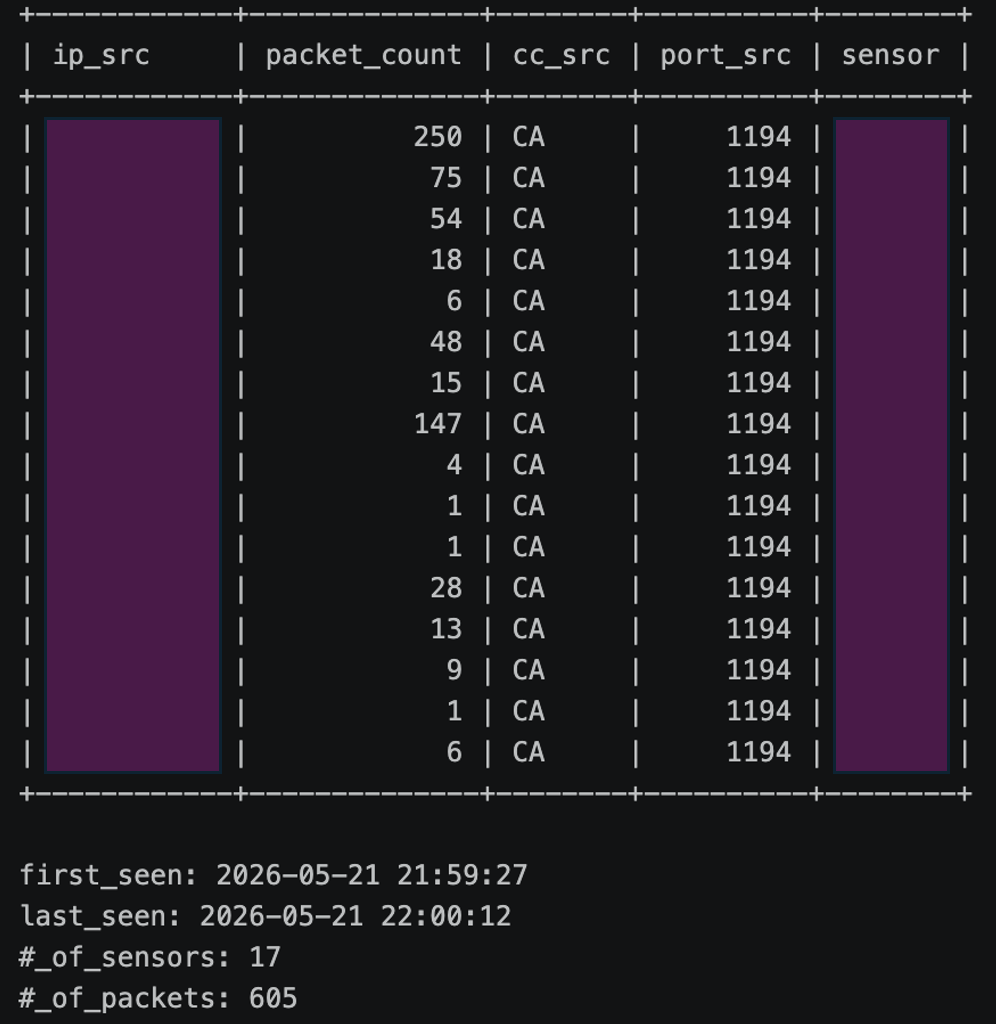The image size is (996, 1024).
Task: Click the packet count value 4
Action: pos(454,466)
